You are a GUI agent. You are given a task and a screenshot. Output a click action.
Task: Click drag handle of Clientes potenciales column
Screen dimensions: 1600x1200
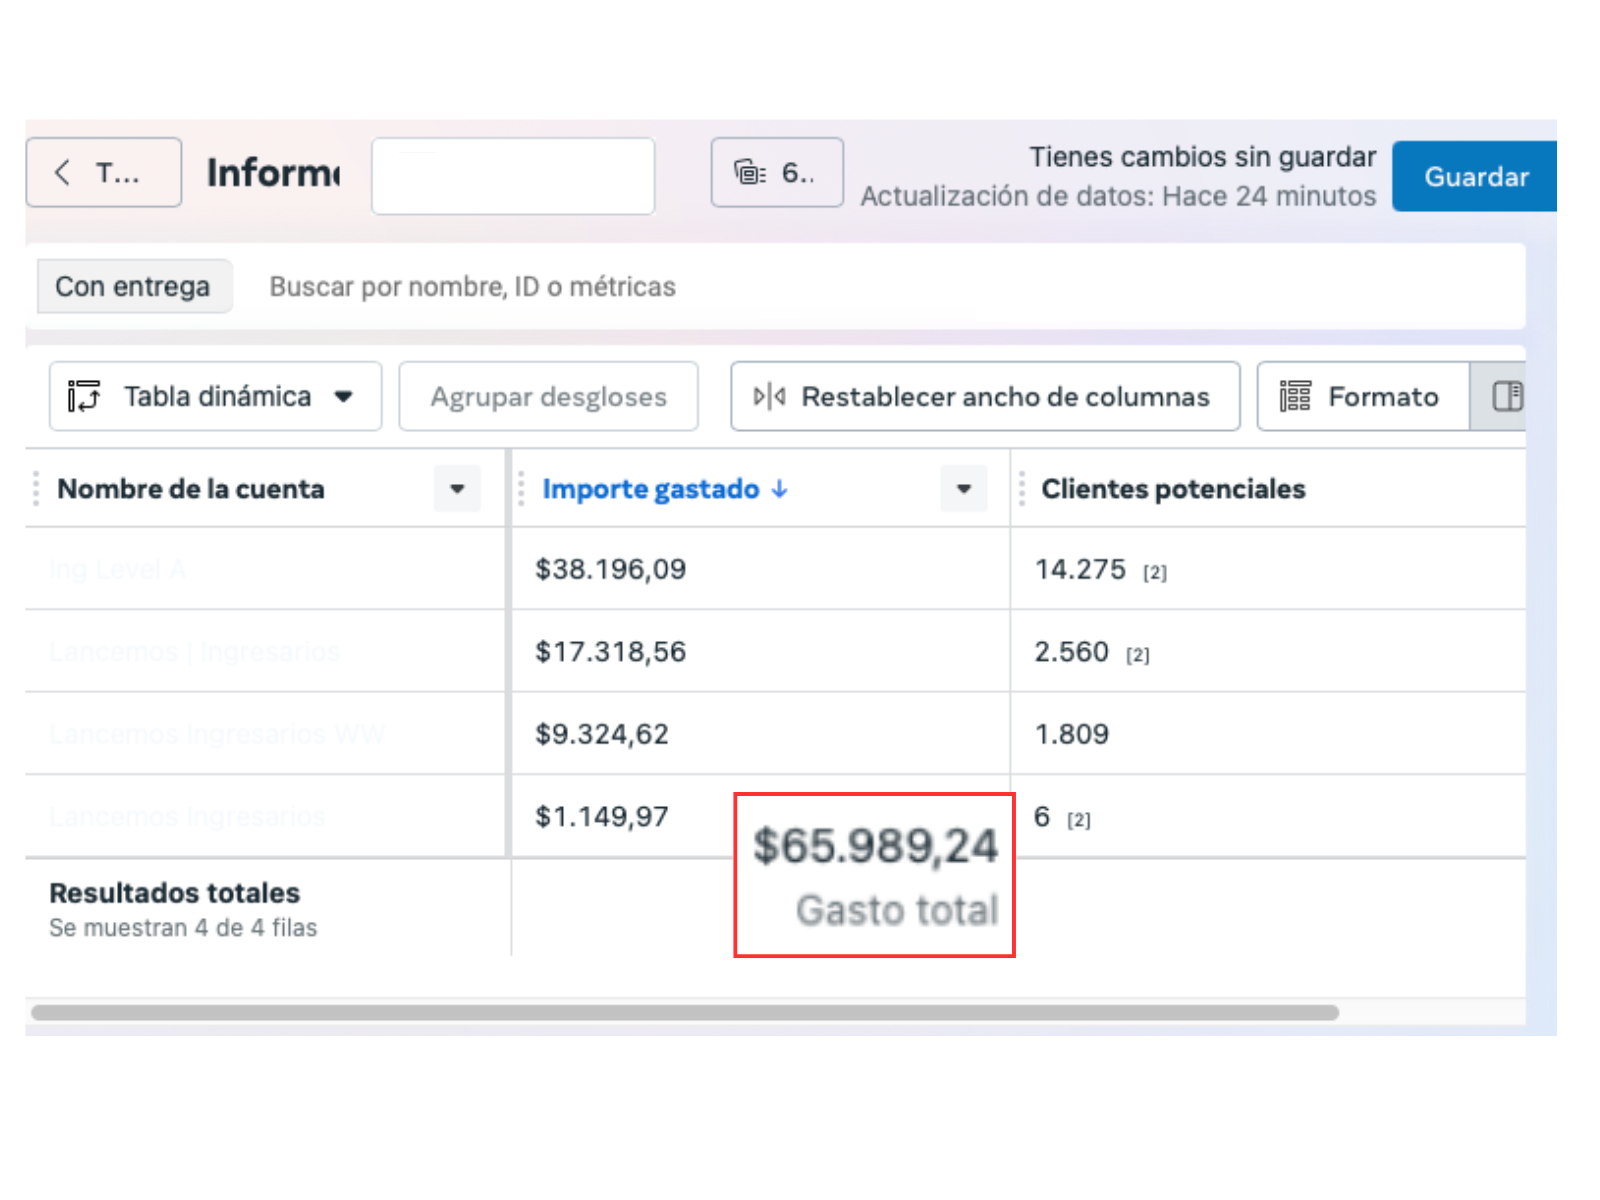[x=1021, y=489]
